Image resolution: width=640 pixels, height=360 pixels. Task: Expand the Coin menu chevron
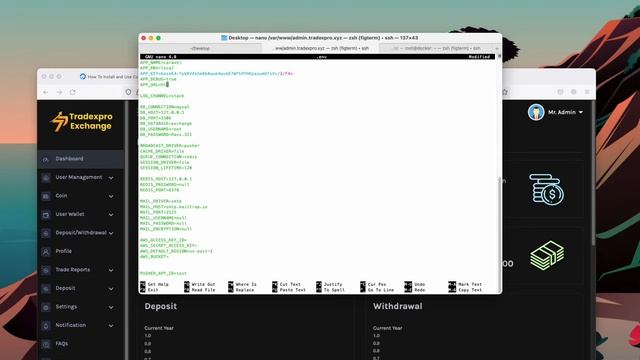pyautogui.click(x=111, y=196)
